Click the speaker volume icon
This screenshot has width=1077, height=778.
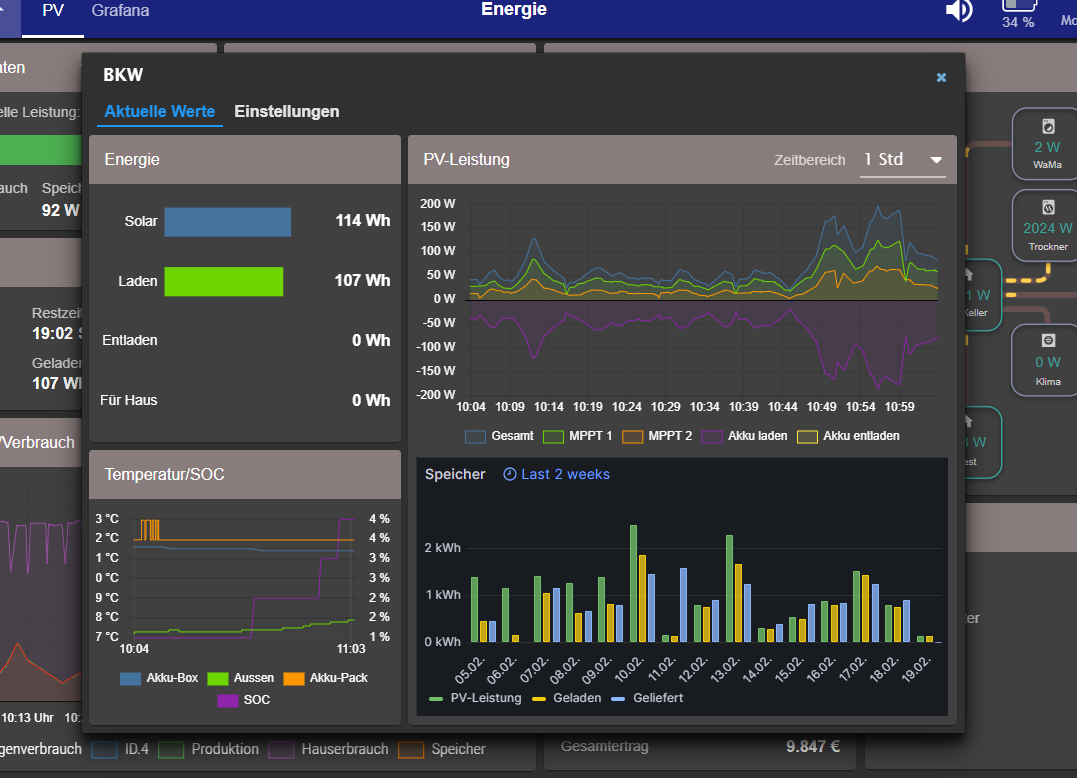(x=959, y=10)
